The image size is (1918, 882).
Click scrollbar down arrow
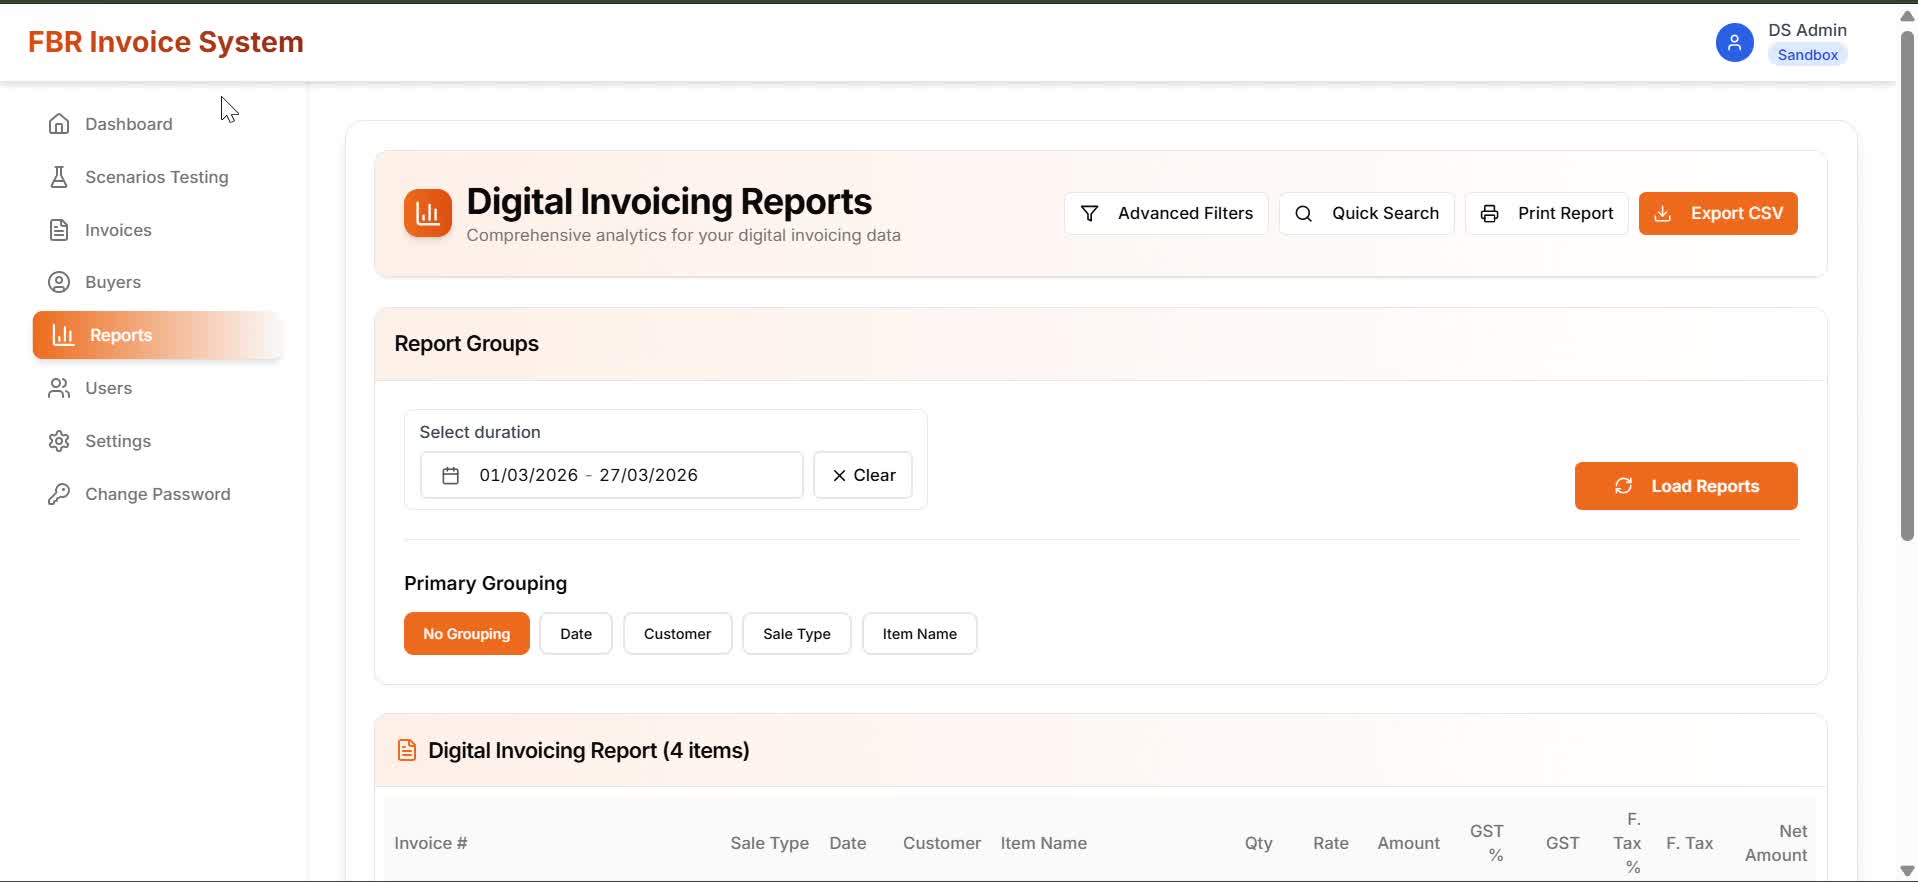point(1907,870)
